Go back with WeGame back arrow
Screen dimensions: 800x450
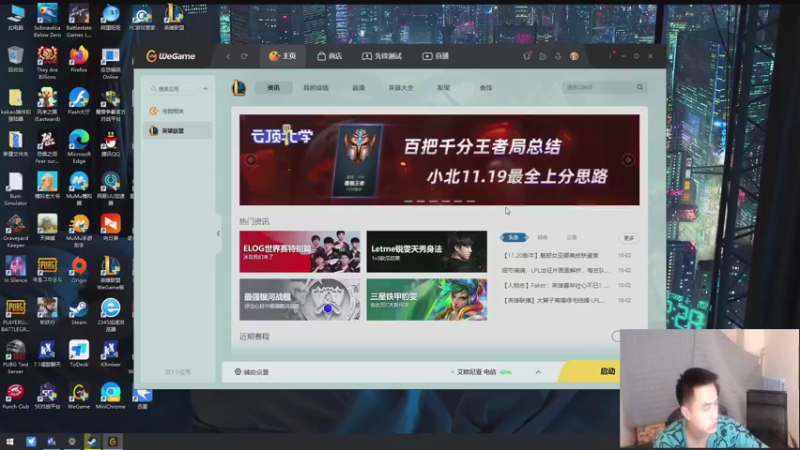(x=228, y=56)
